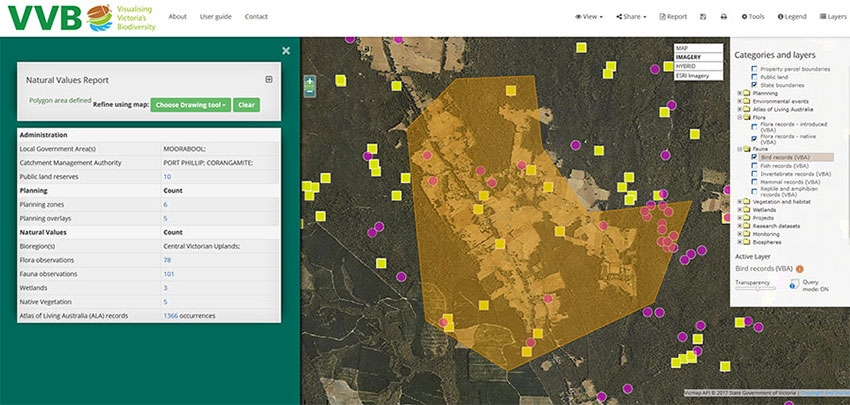Open Wetlands count 3
Screen dimensions: 850x405
pos(165,288)
